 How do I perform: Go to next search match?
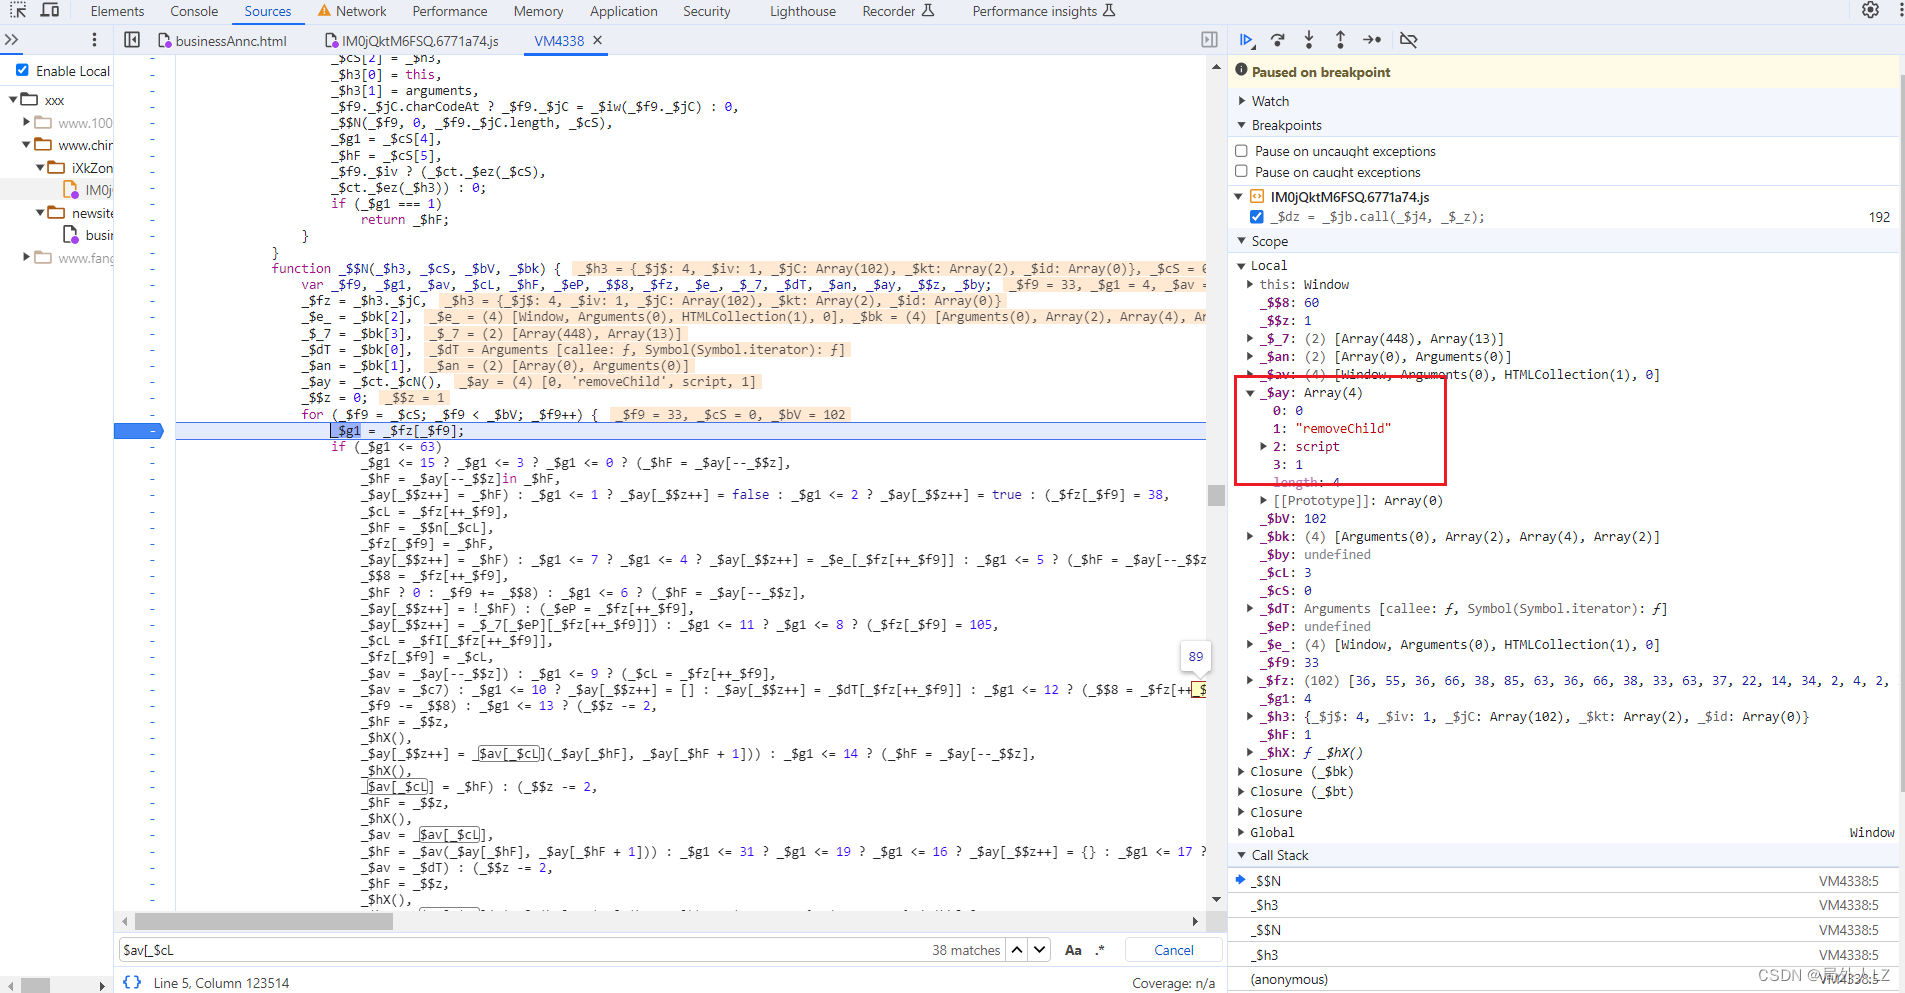pos(1040,950)
